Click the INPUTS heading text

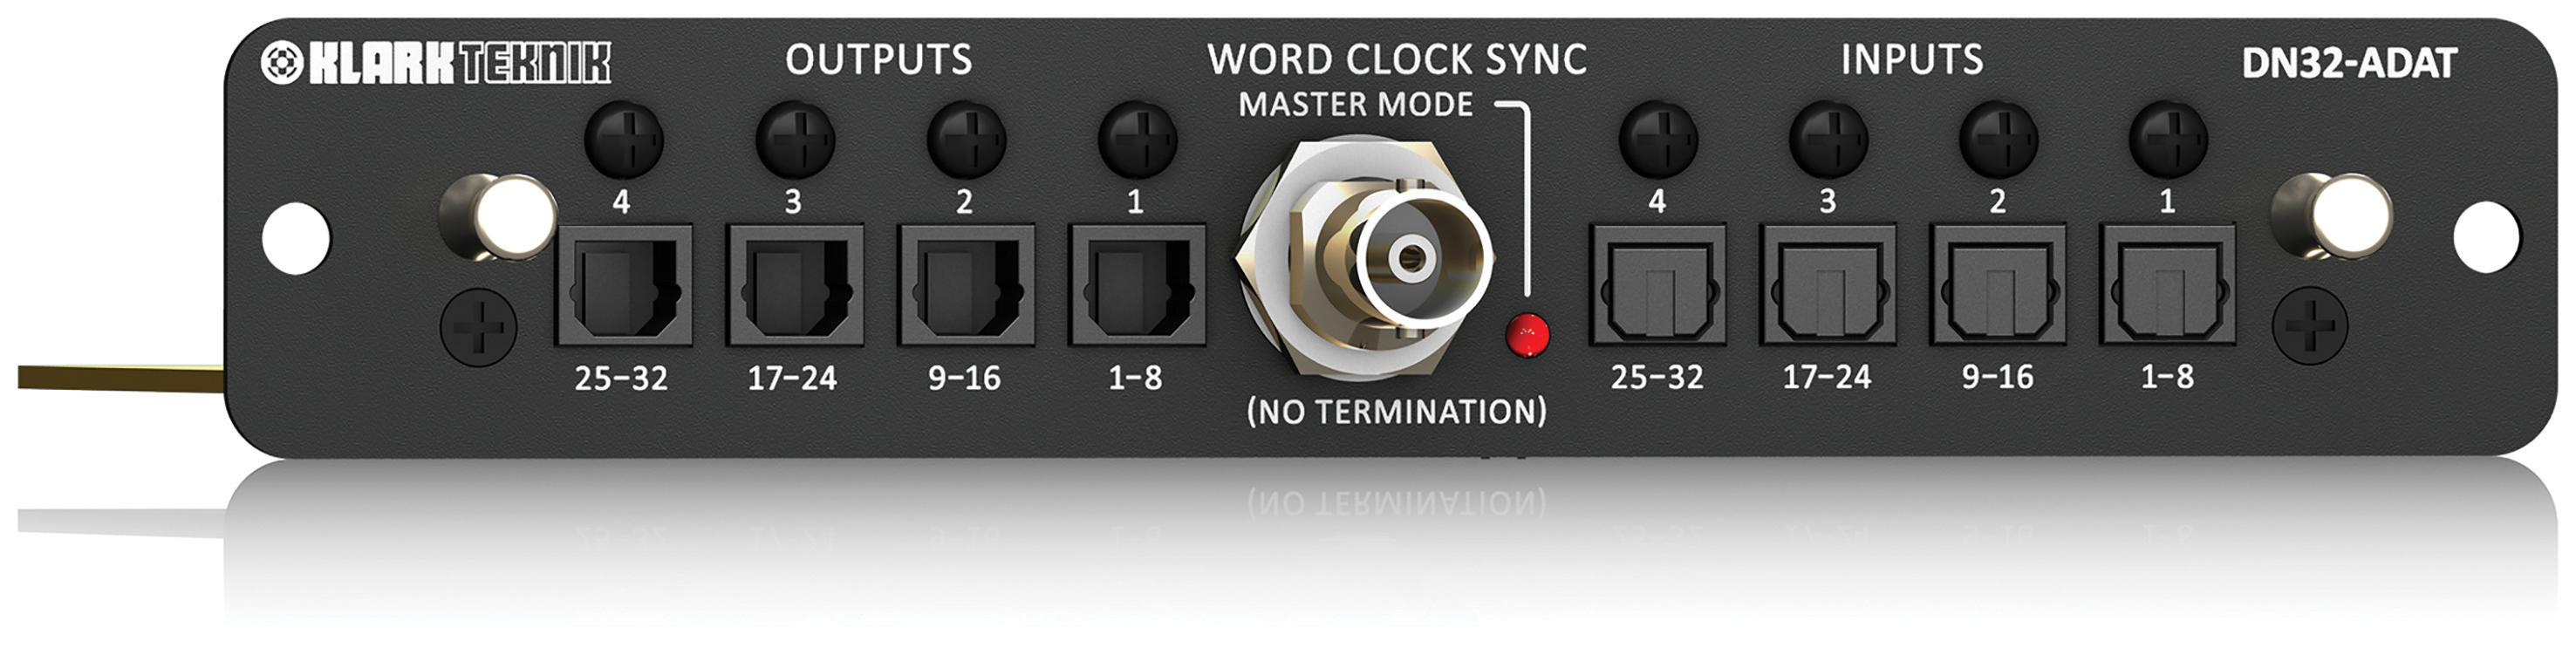[1912, 60]
